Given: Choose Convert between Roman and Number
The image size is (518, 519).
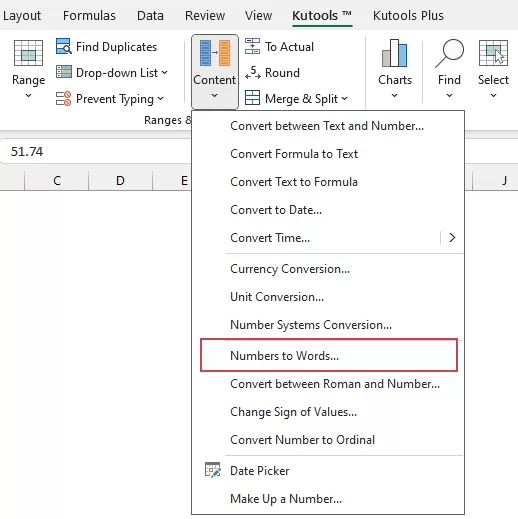Looking at the screenshot, I should pos(328,384).
